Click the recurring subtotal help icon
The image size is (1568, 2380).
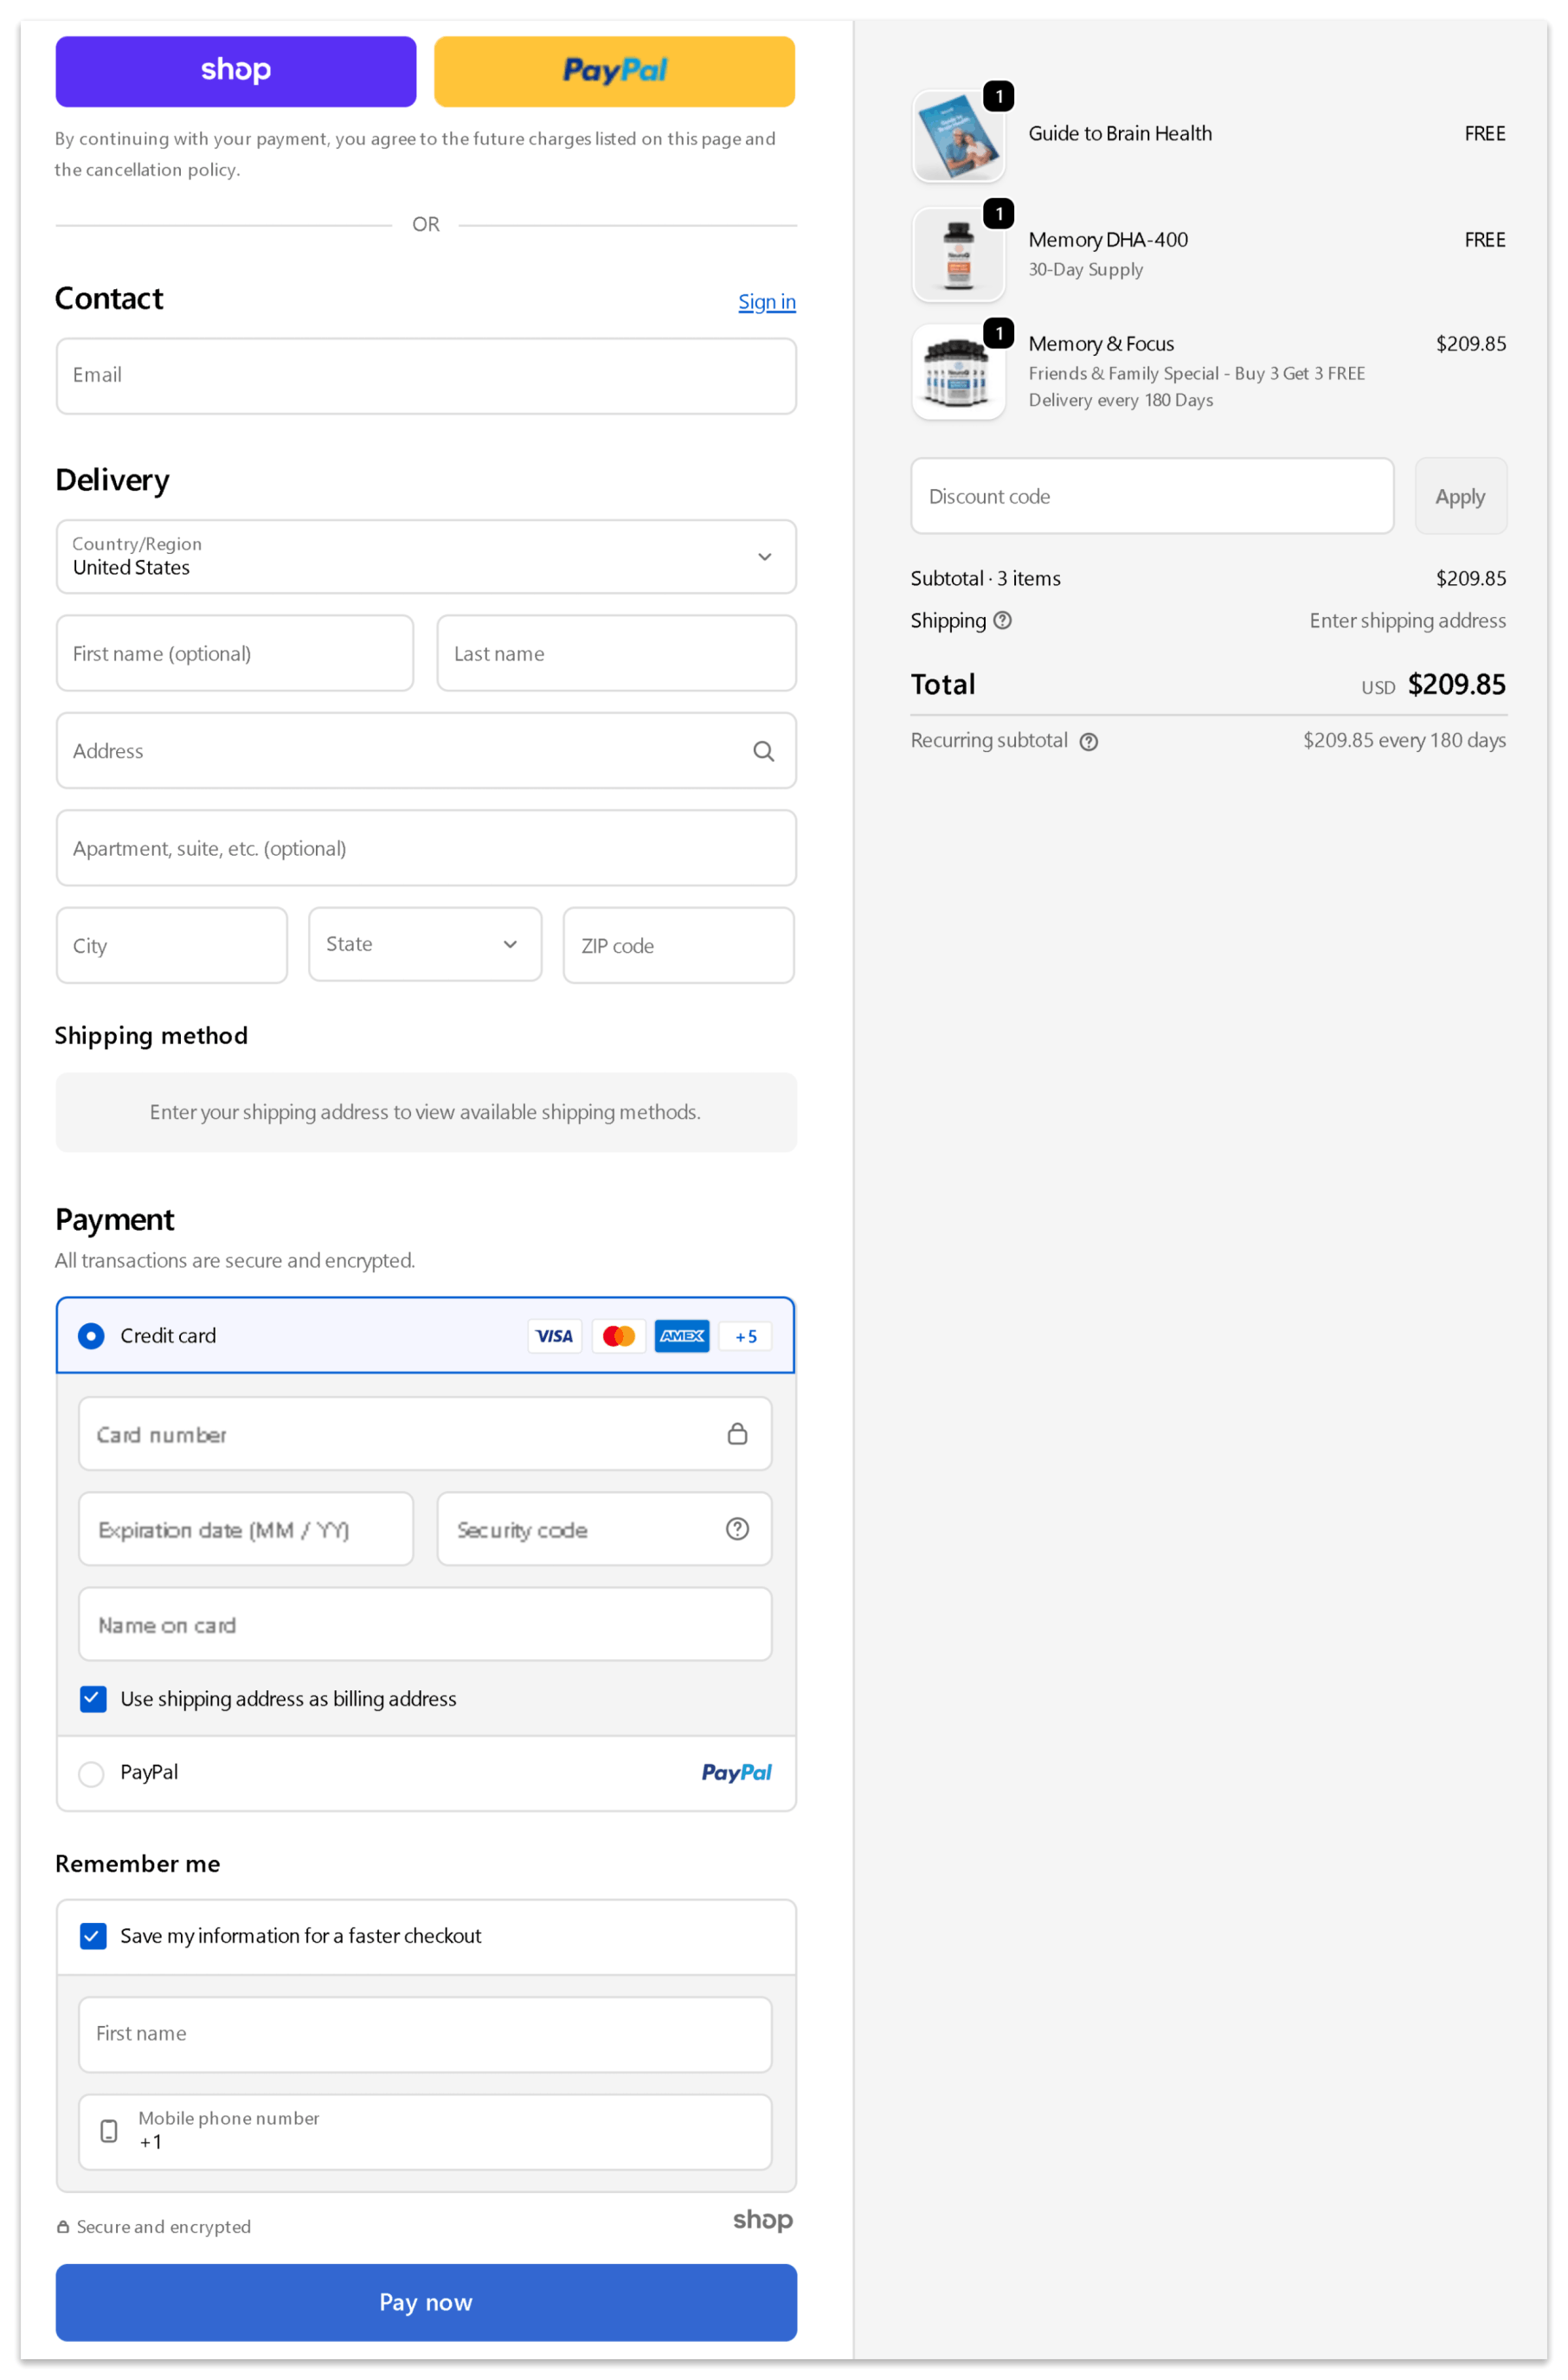(1089, 741)
